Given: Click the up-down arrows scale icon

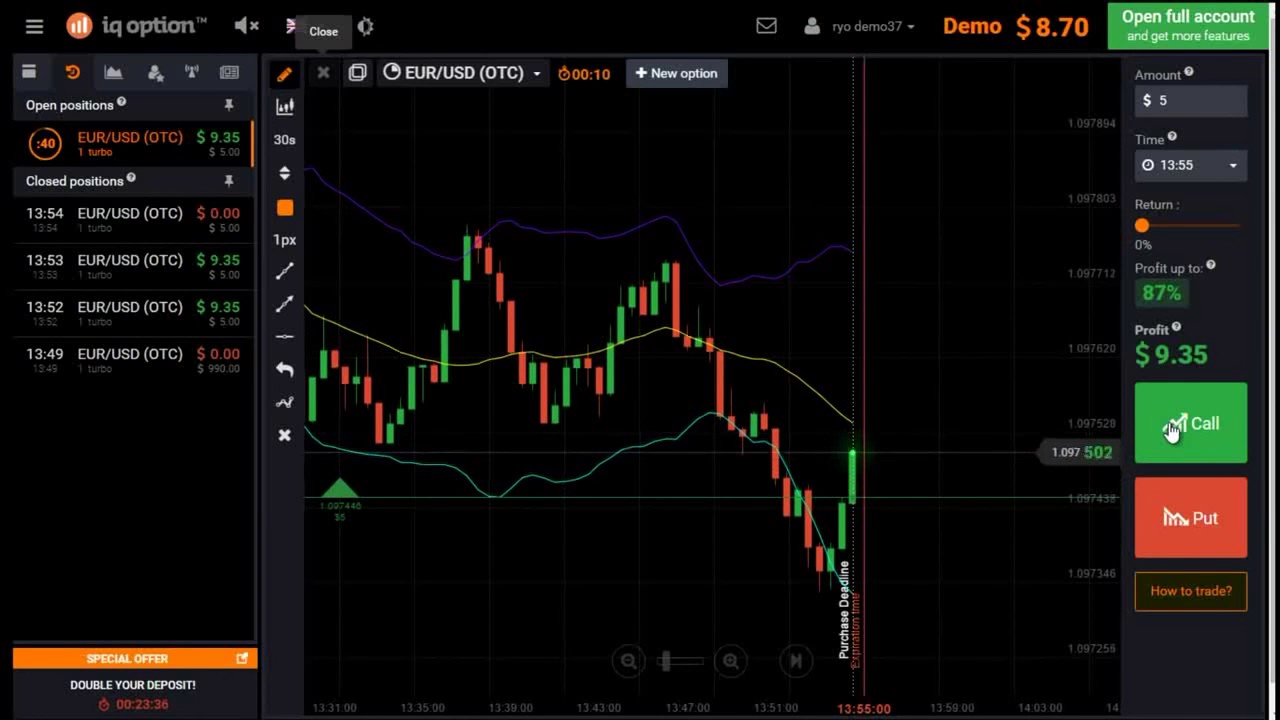Looking at the screenshot, I should click(285, 173).
